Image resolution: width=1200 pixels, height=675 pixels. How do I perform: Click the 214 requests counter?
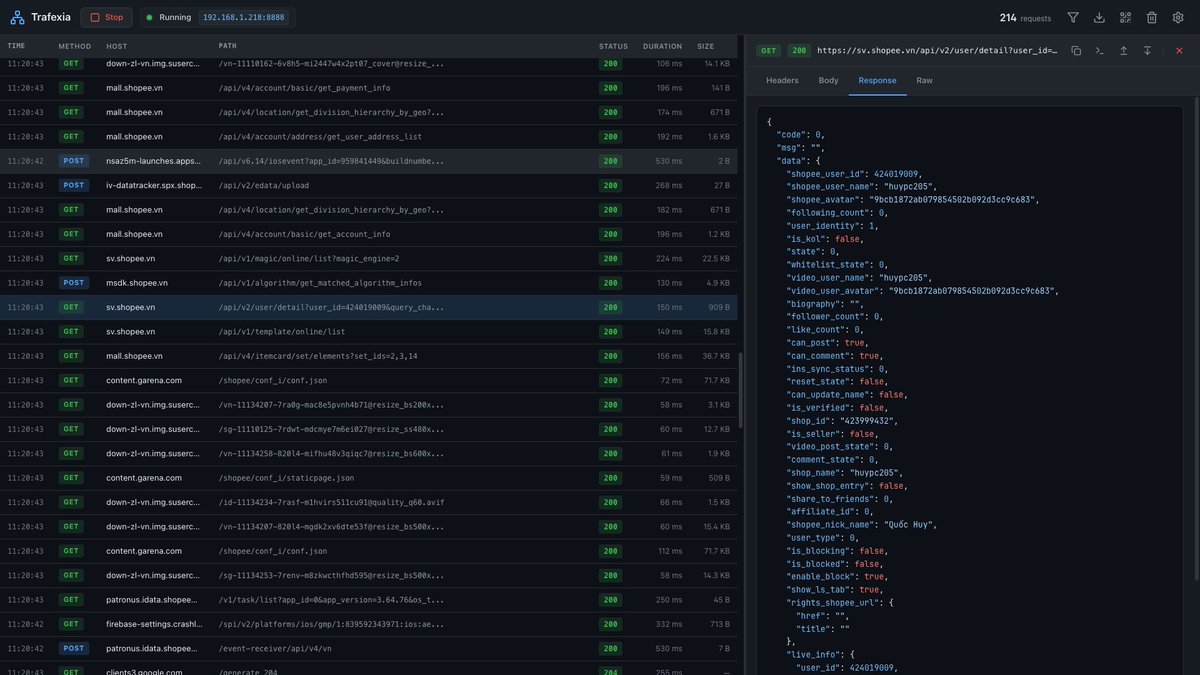[x=1025, y=17]
